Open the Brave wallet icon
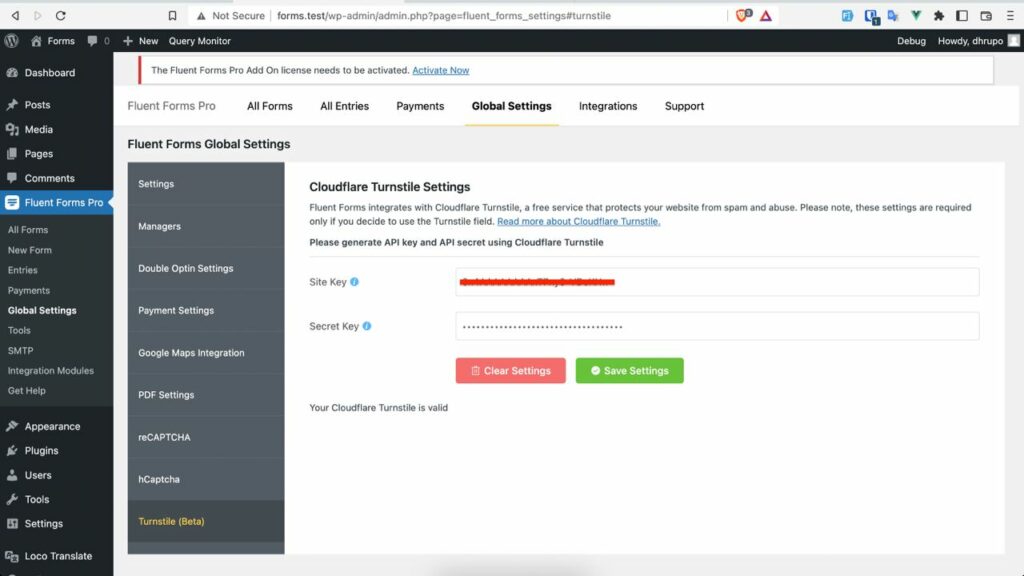 [986, 16]
